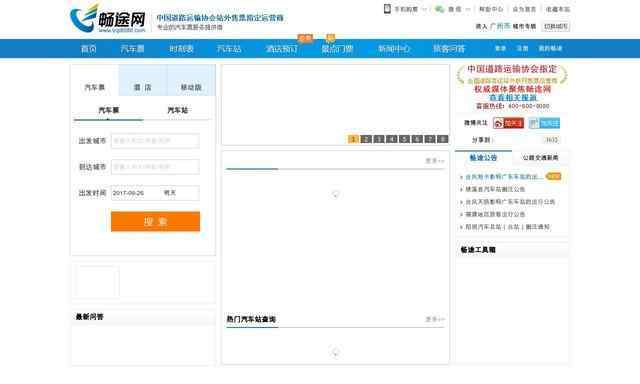Click the blue Tencent Weibo follow button
Screen dimensions: 640x384
pos(544,123)
